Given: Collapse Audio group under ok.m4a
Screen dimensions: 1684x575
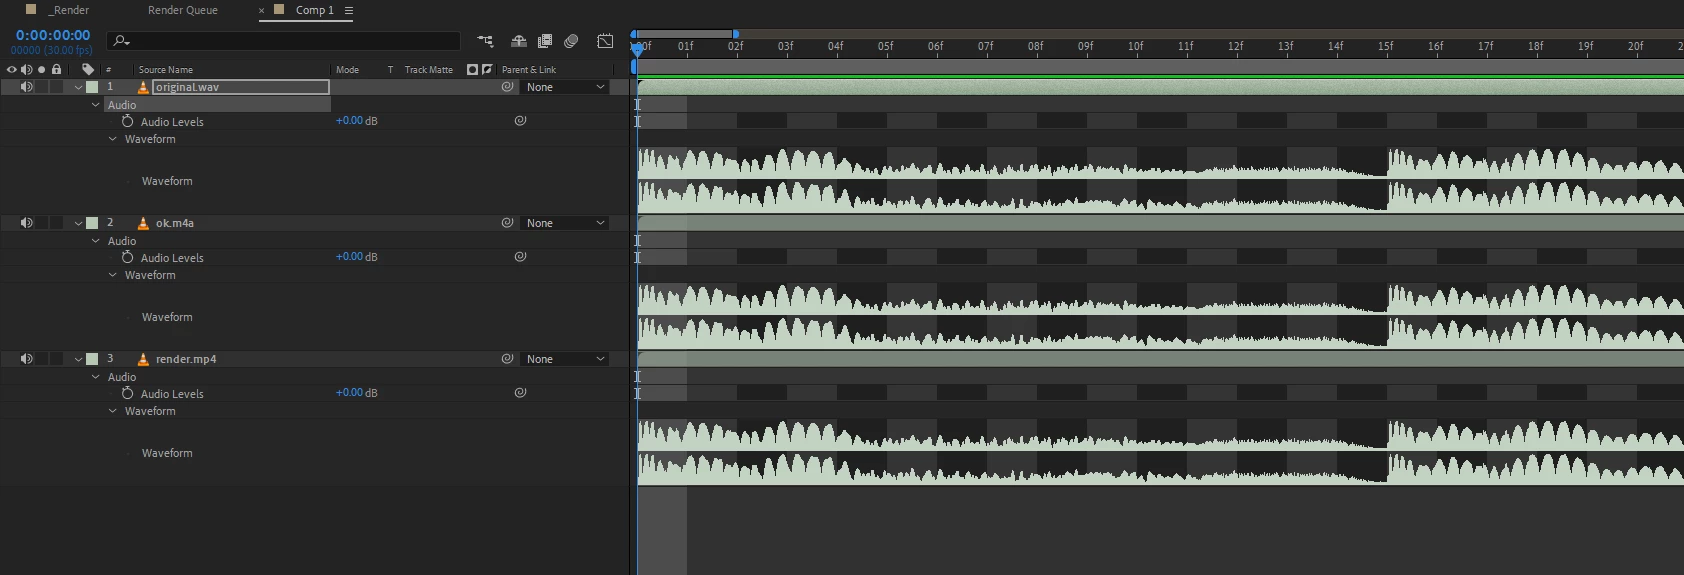Looking at the screenshot, I should [x=96, y=241].
